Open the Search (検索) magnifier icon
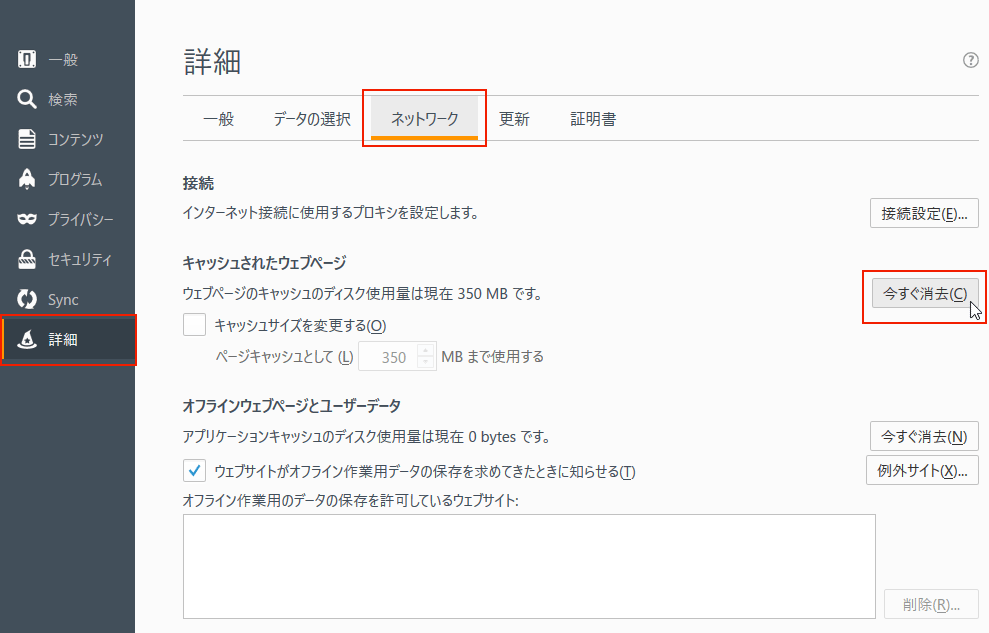 click(x=28, y=100)
